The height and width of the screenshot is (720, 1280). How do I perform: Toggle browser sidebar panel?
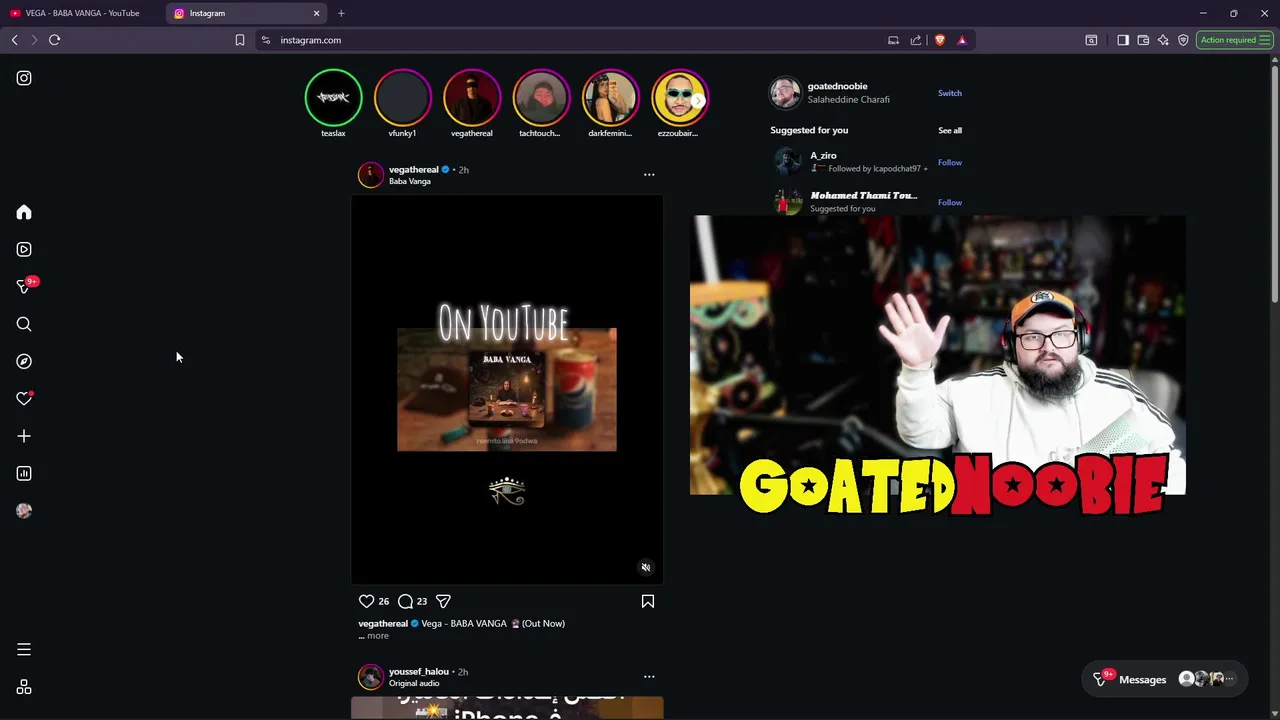point(1123,40)
